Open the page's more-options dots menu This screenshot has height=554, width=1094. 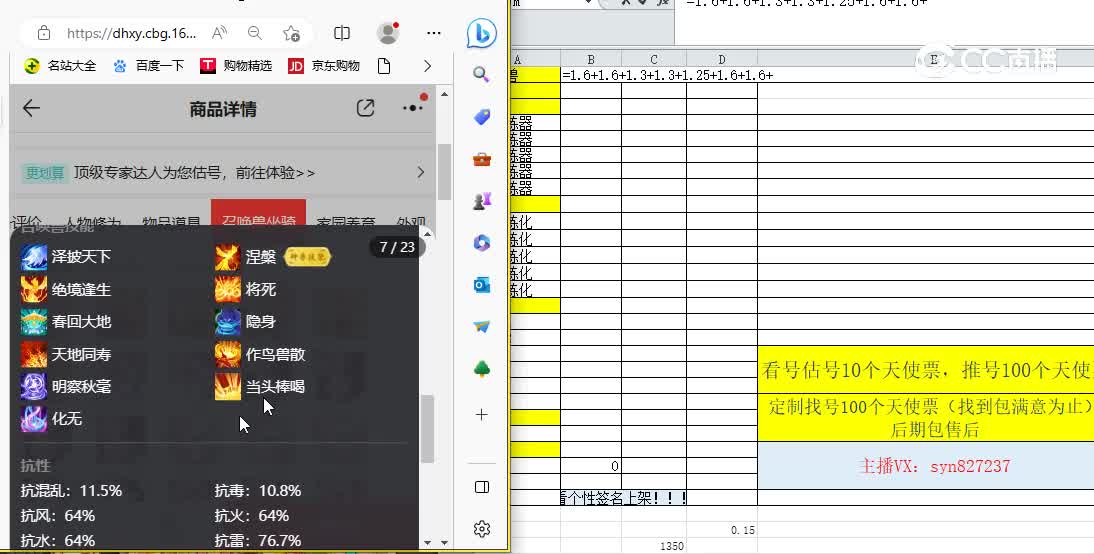(413, 107)
